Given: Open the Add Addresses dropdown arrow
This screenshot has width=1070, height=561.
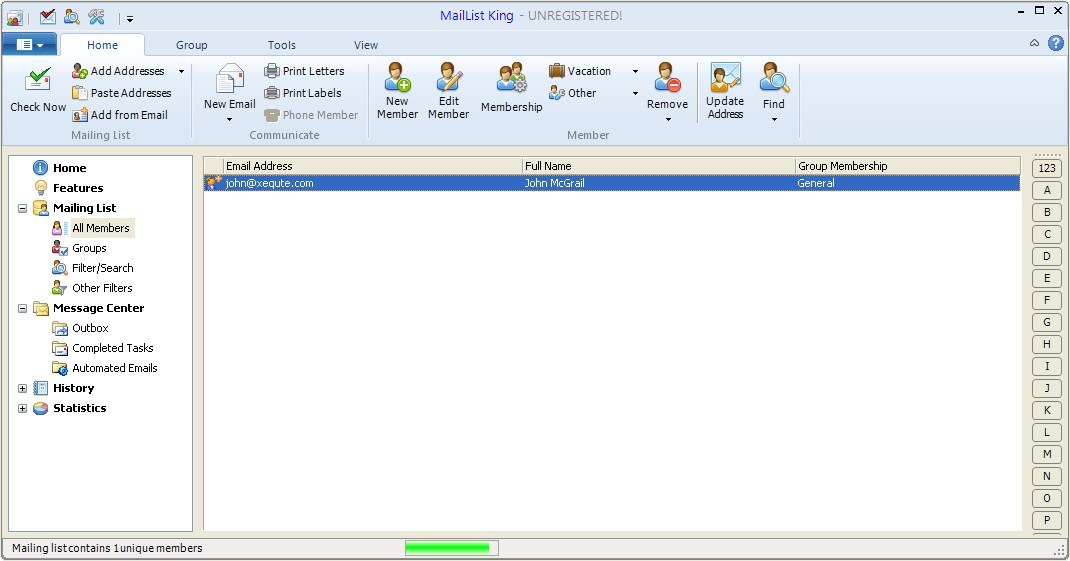Looking at the screenshot, I should click(x=182, y=71).
